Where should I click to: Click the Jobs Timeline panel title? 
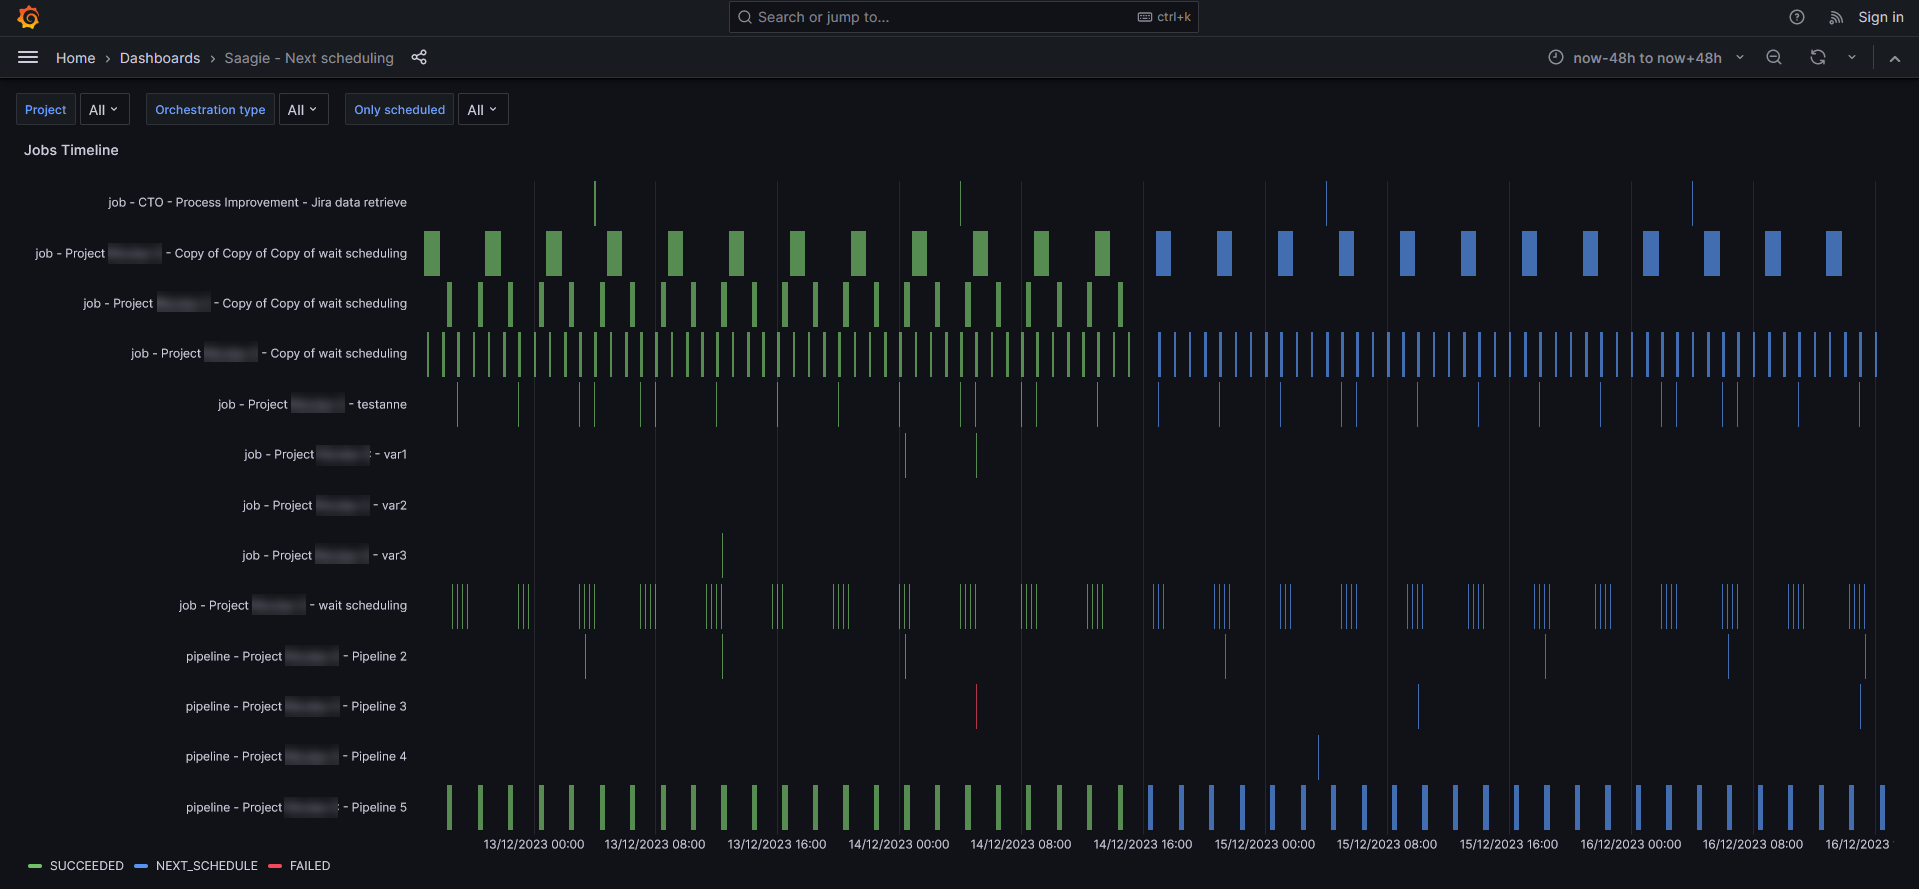[71, 150]
